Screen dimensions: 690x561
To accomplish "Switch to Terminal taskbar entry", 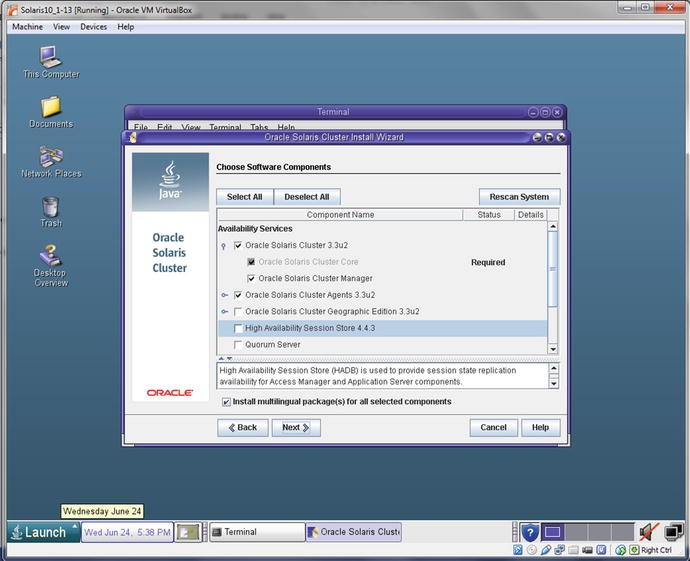I will (x=257, y=532).
